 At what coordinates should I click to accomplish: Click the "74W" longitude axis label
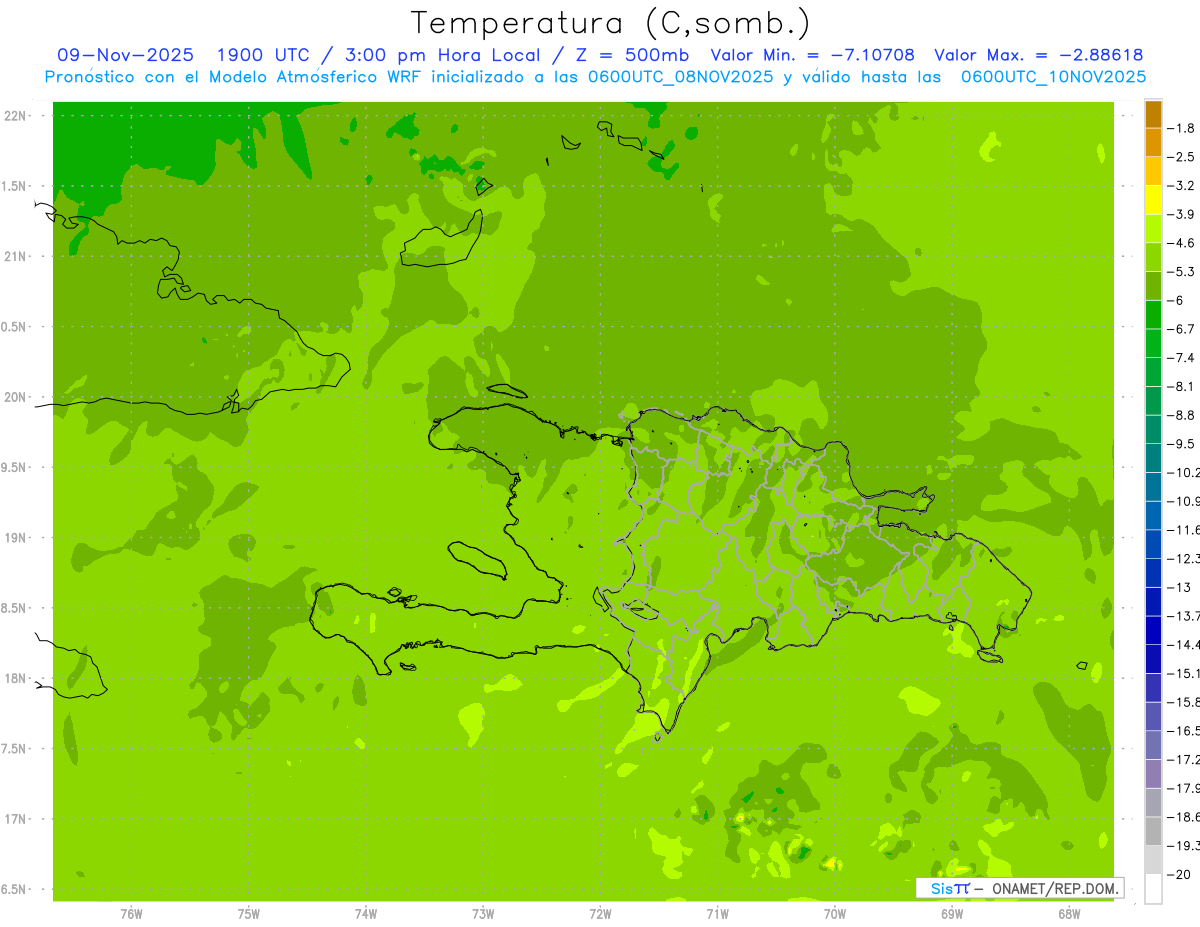pos(366,914)
